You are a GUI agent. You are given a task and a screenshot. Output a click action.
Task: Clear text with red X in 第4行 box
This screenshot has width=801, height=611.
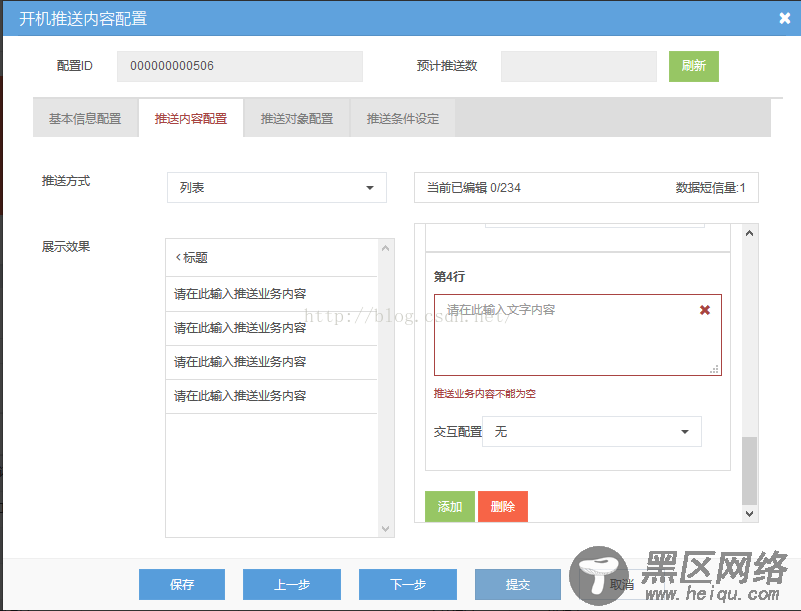point(704,310)
